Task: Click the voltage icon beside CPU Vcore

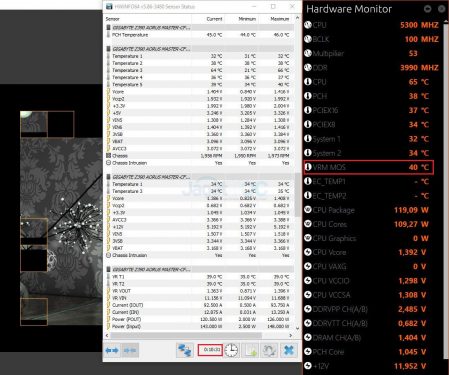Action: pos(308,252)
